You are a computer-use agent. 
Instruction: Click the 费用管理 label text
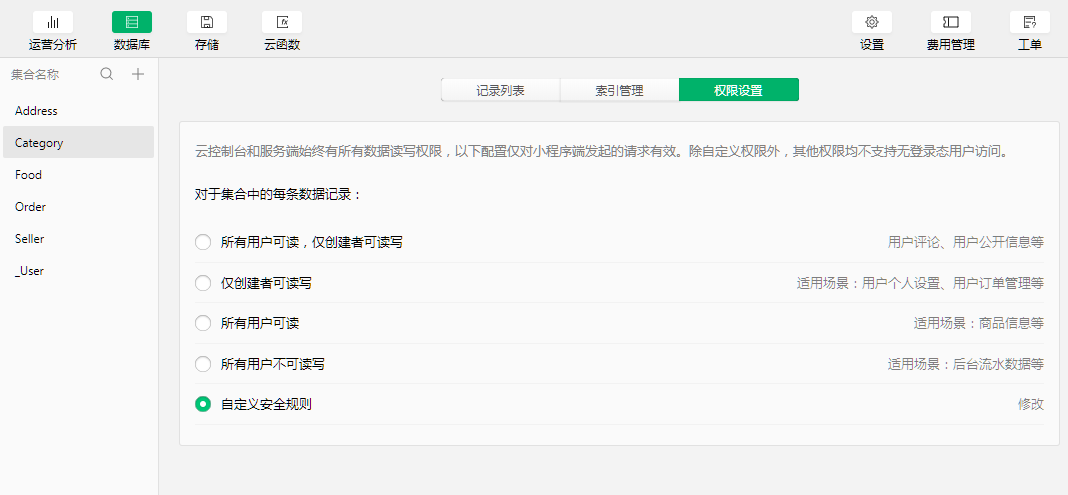pos(951,45)
